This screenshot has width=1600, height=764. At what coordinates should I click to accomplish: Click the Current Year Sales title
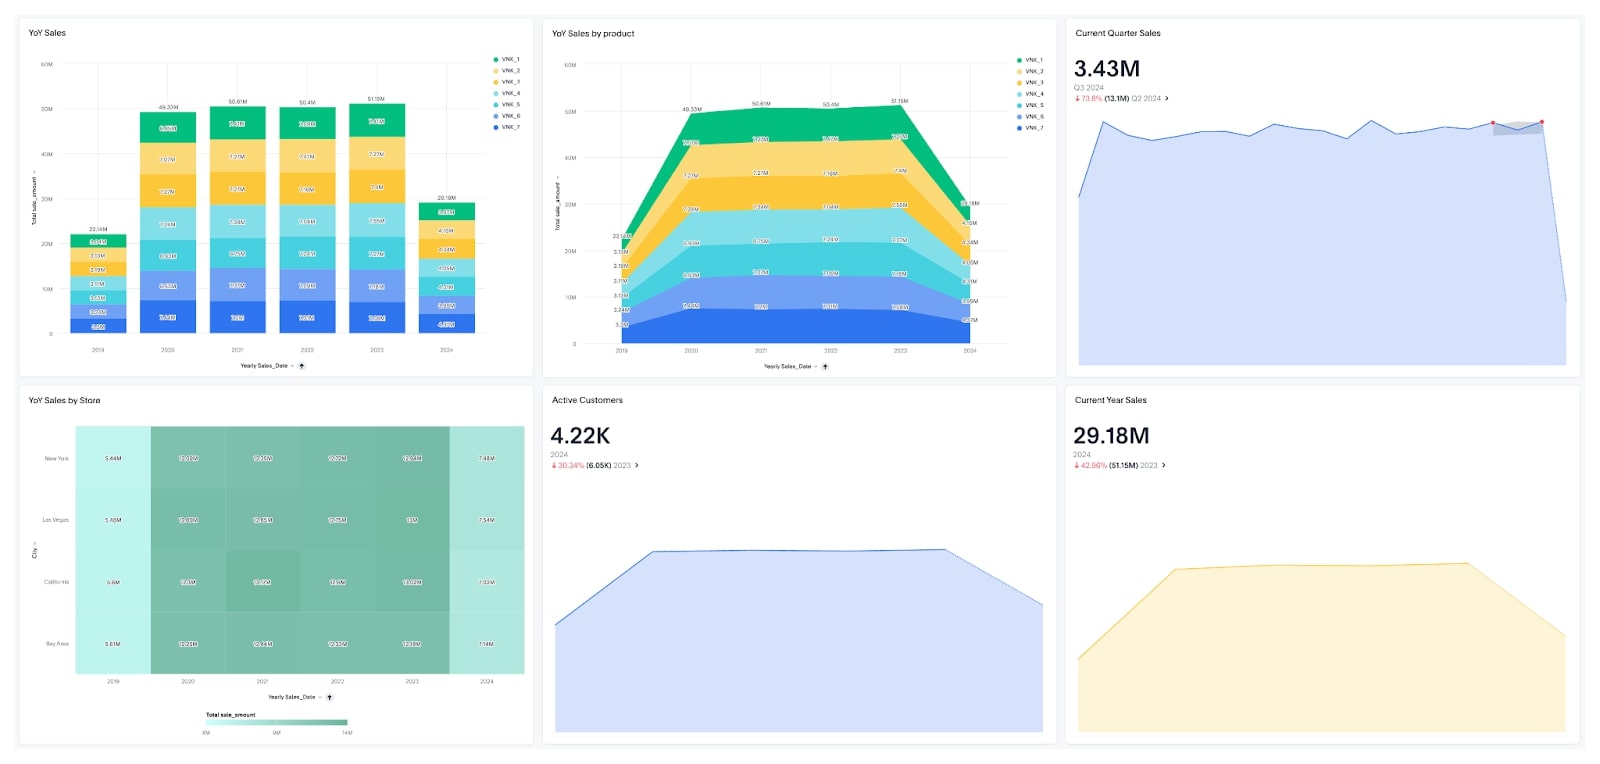point(1111,400)
